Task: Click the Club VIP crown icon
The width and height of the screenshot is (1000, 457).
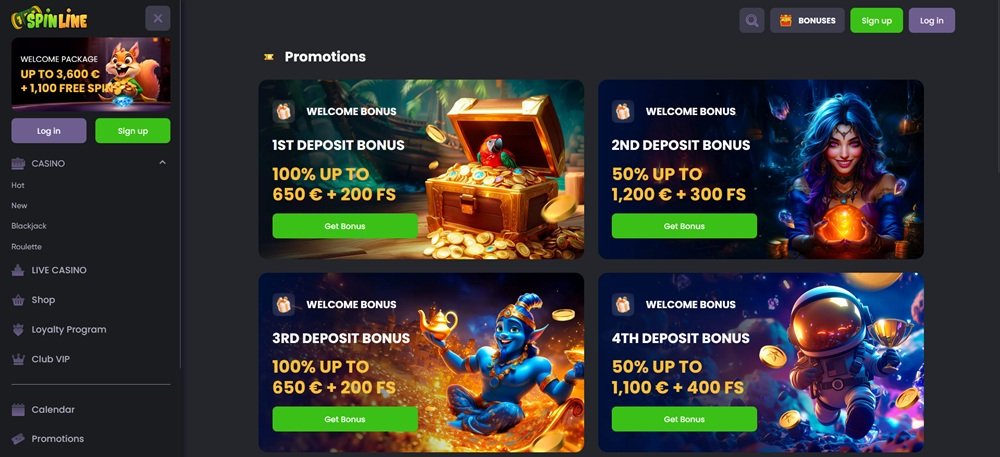Action: point(18,359)
